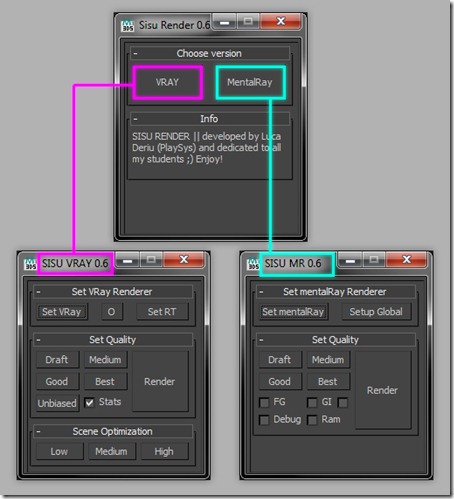Screen dimensions: 454x499
Task: Choose Best quality in SISU MR window
Action: [x=328, y=381]
